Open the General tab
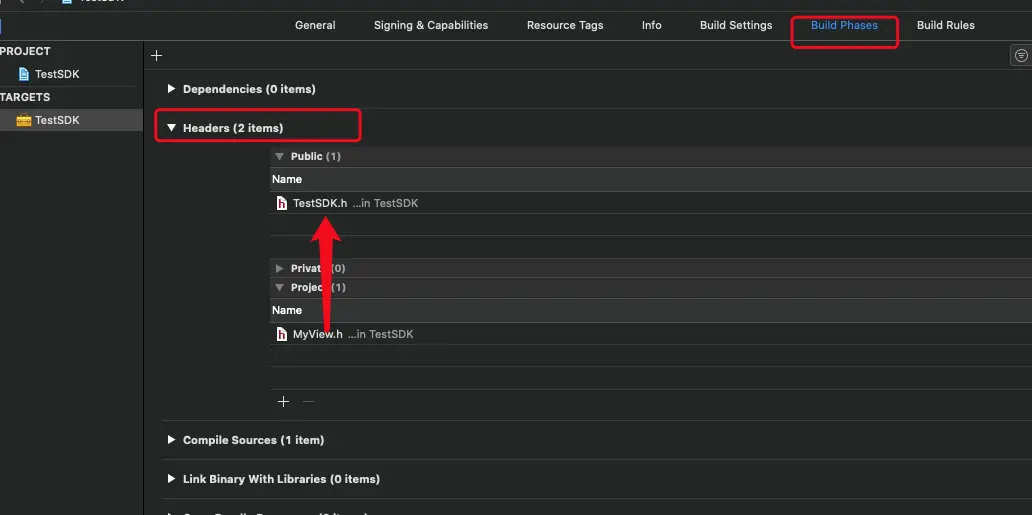The height and width of the screenshot is (515, 1032). click(315, 25)
